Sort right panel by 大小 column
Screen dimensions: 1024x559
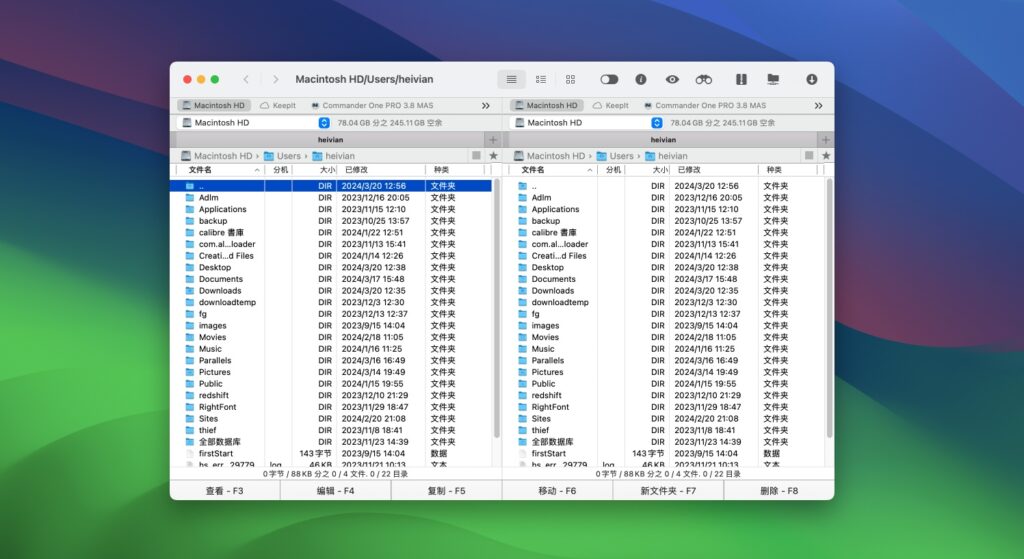point(647,170)
